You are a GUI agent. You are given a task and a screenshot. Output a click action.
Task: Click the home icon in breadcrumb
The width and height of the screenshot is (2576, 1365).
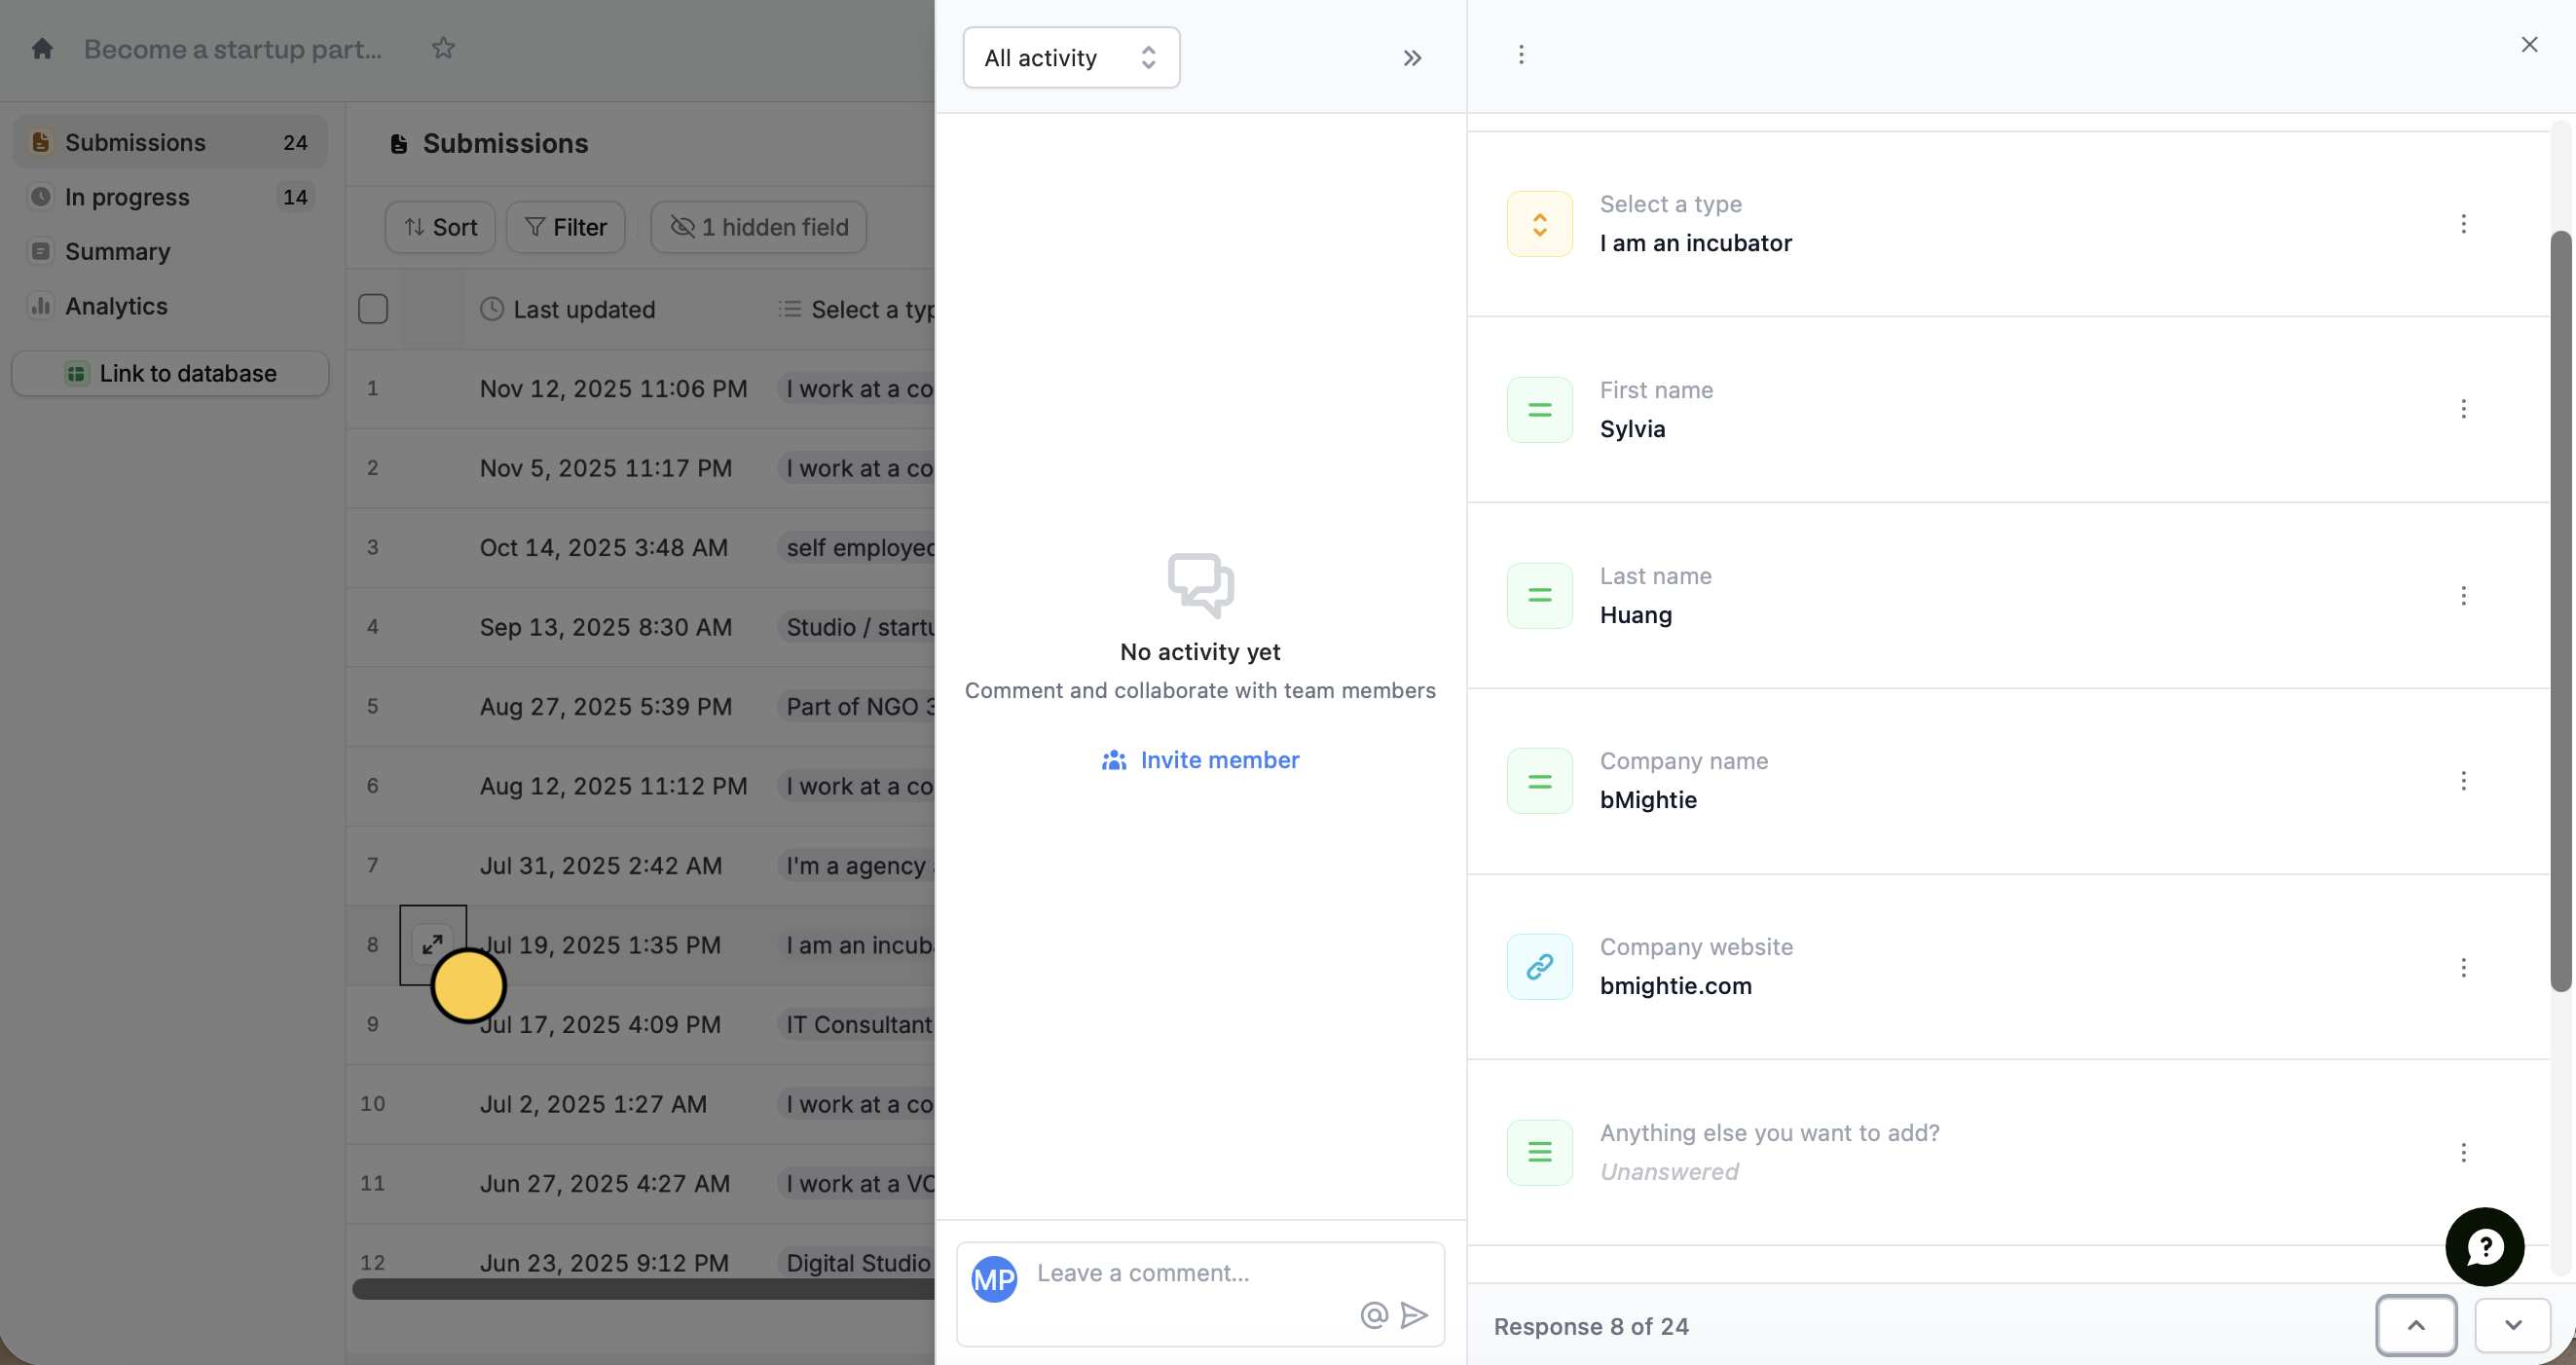(x=42, y=48)
